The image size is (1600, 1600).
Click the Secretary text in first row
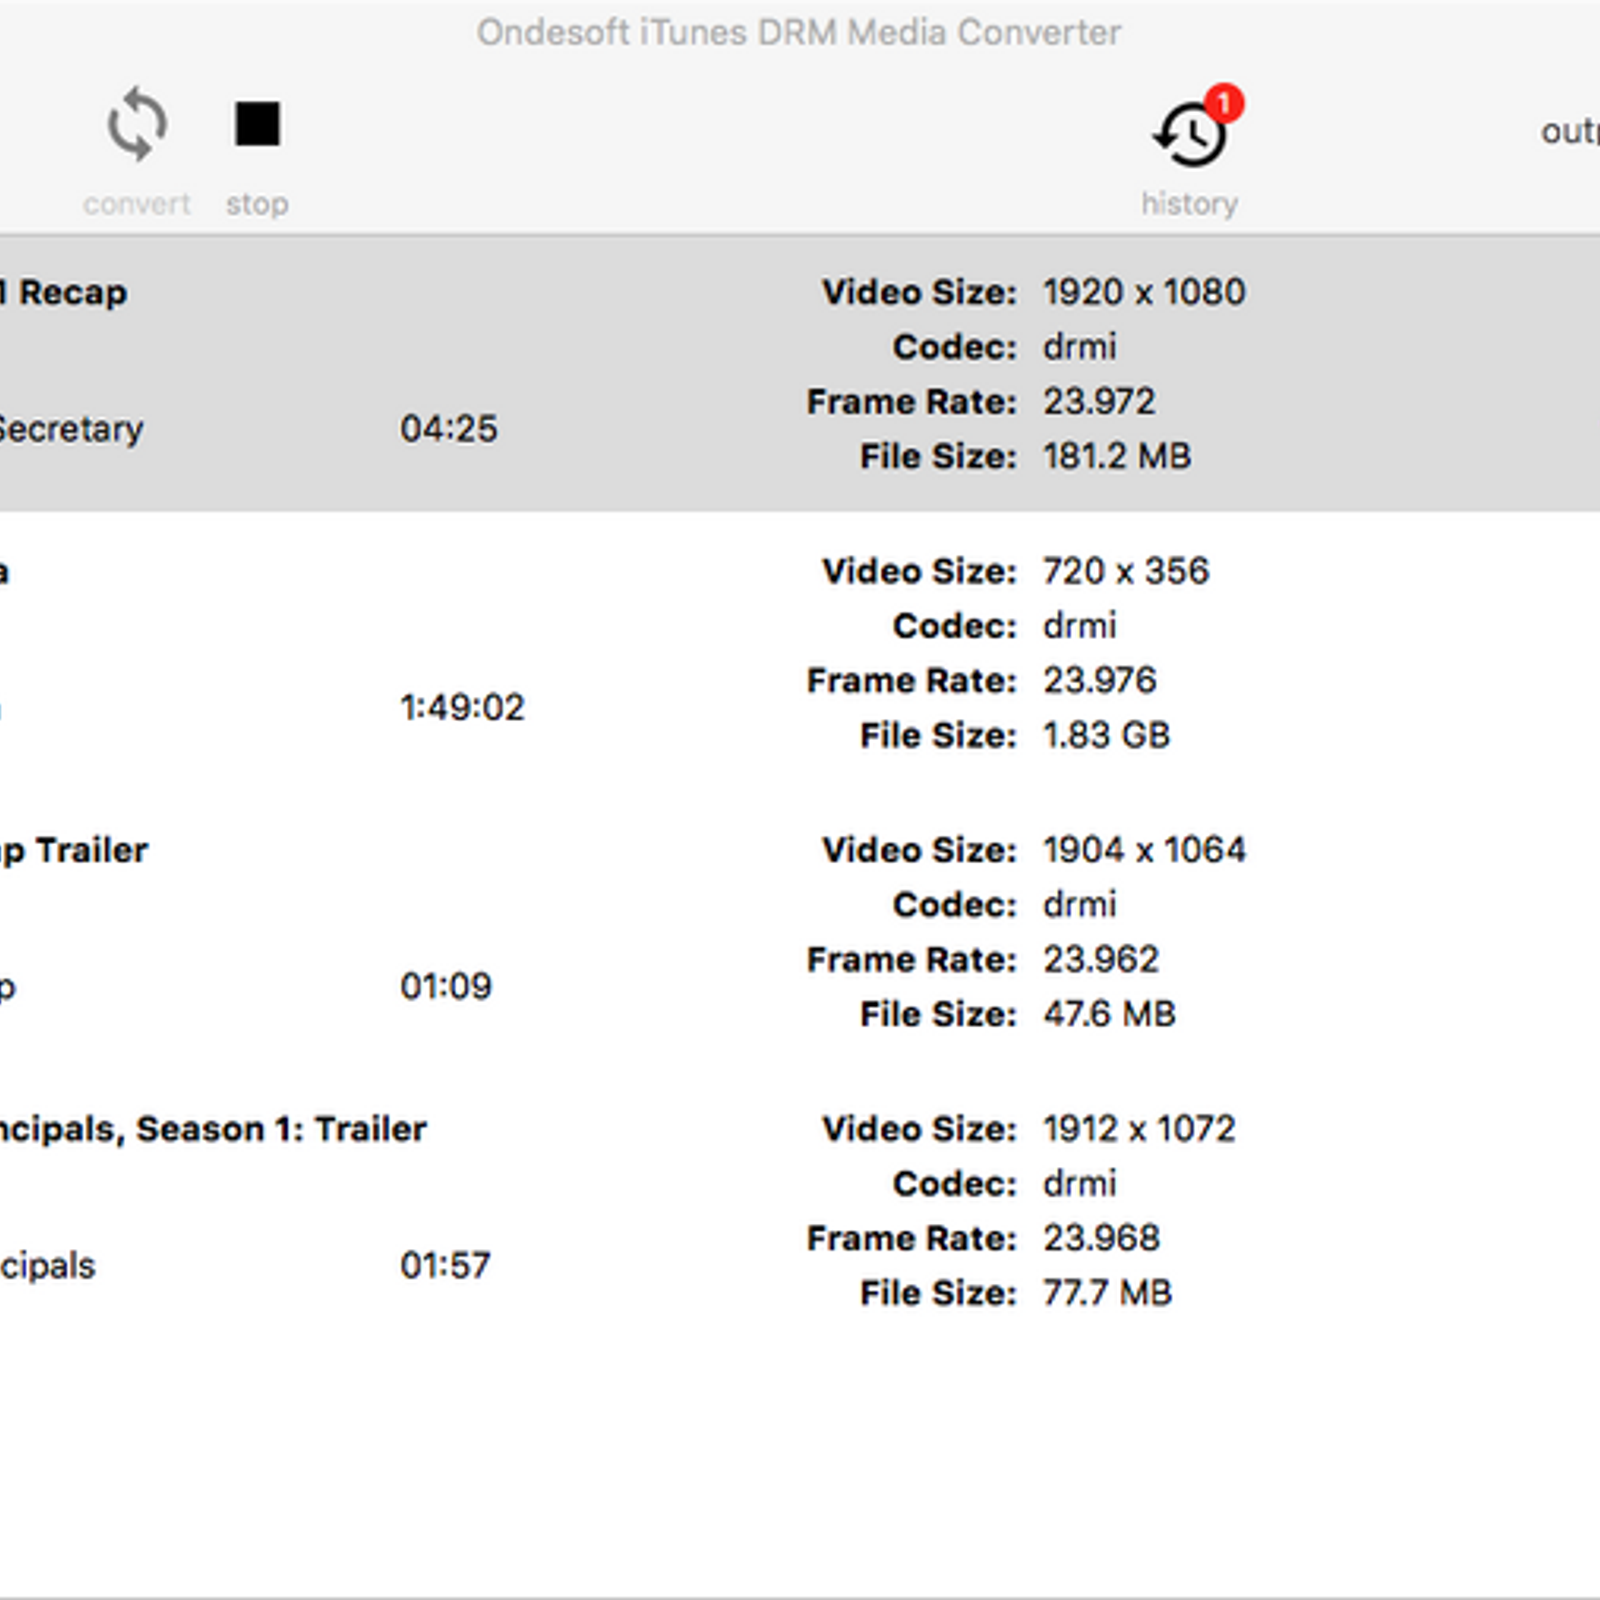(x=70, y=429)
